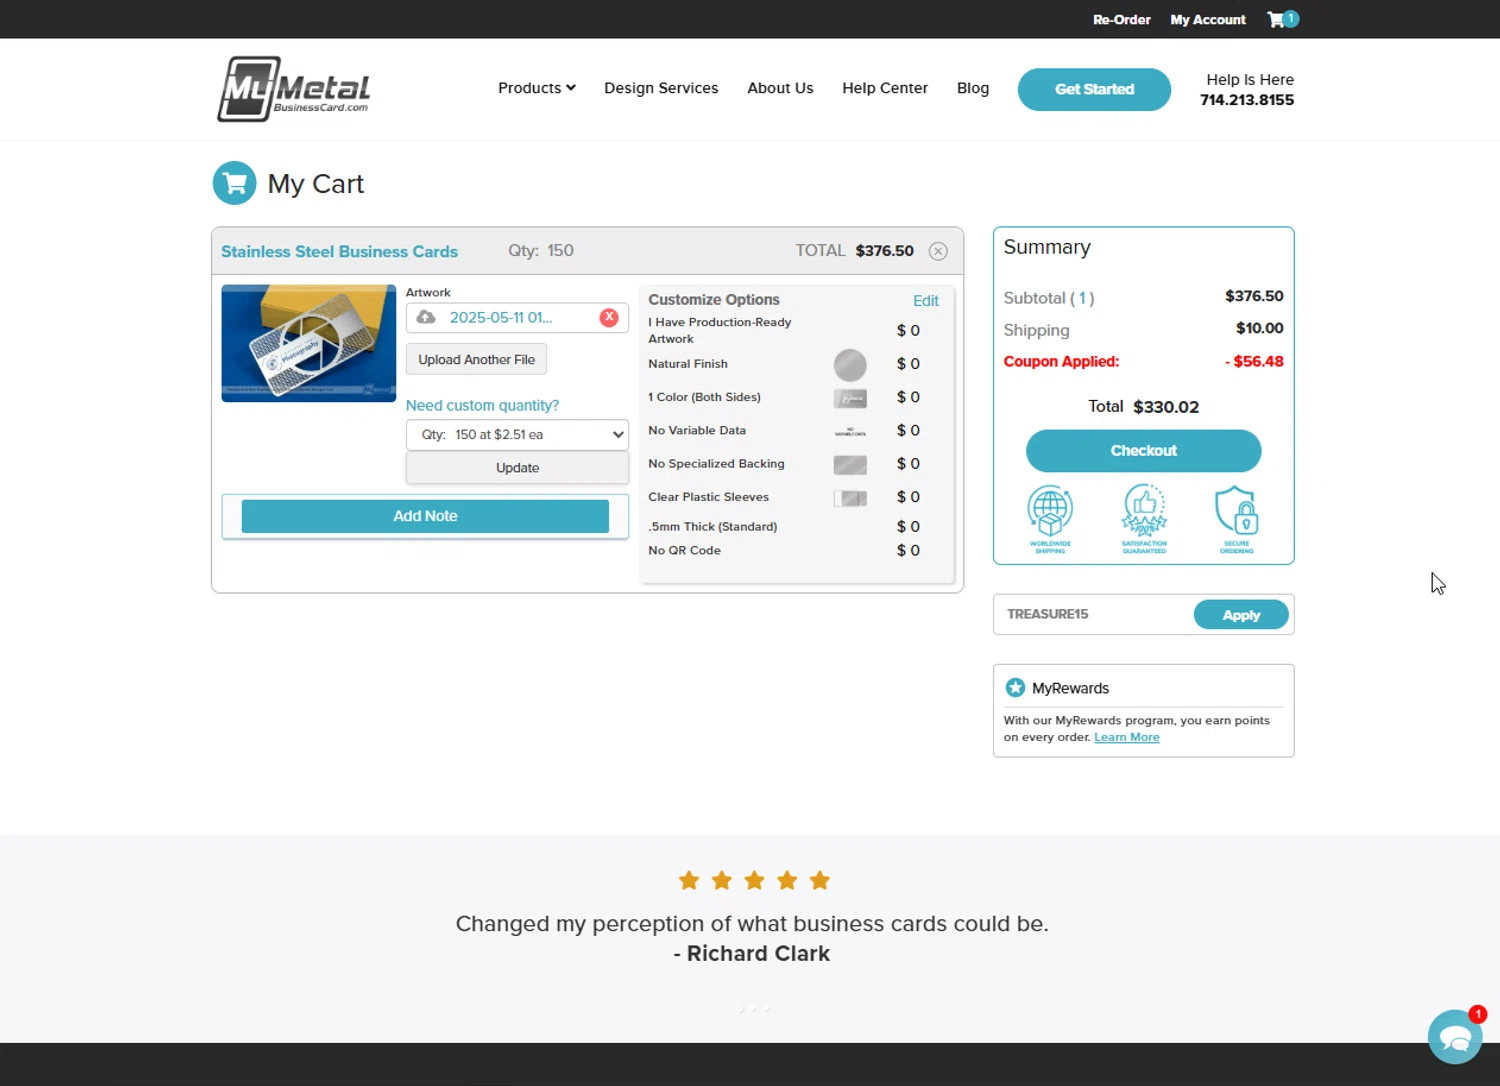
Task: Click the product card thumbnail image
Action: click(309, 343)
